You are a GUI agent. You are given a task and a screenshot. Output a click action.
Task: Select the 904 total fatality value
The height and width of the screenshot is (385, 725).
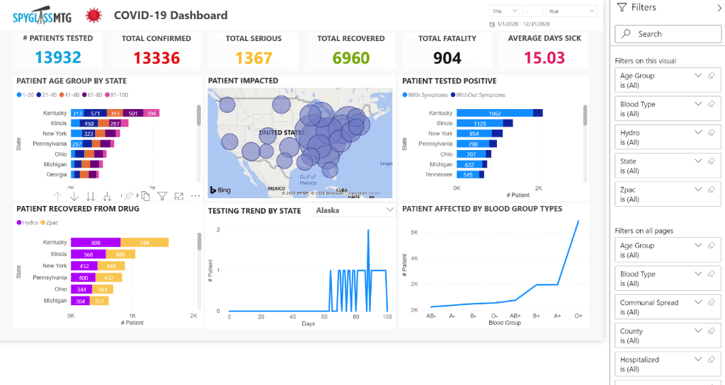tap(447, 58)
